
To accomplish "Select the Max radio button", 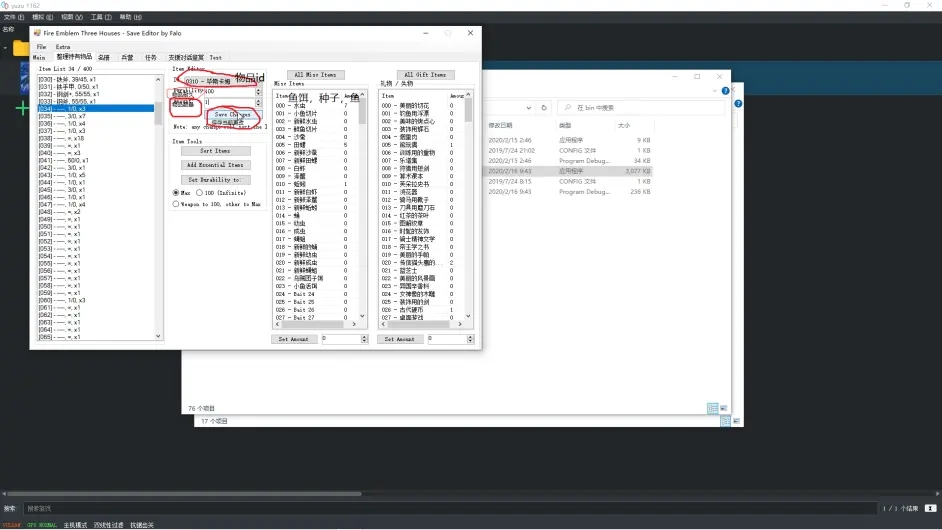I will (177, 192).
